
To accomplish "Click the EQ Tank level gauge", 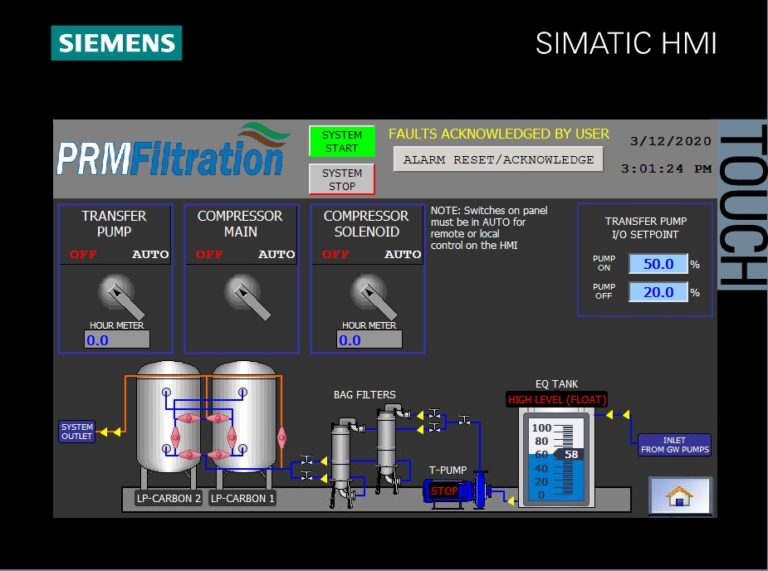I will (x=553, y=461).
